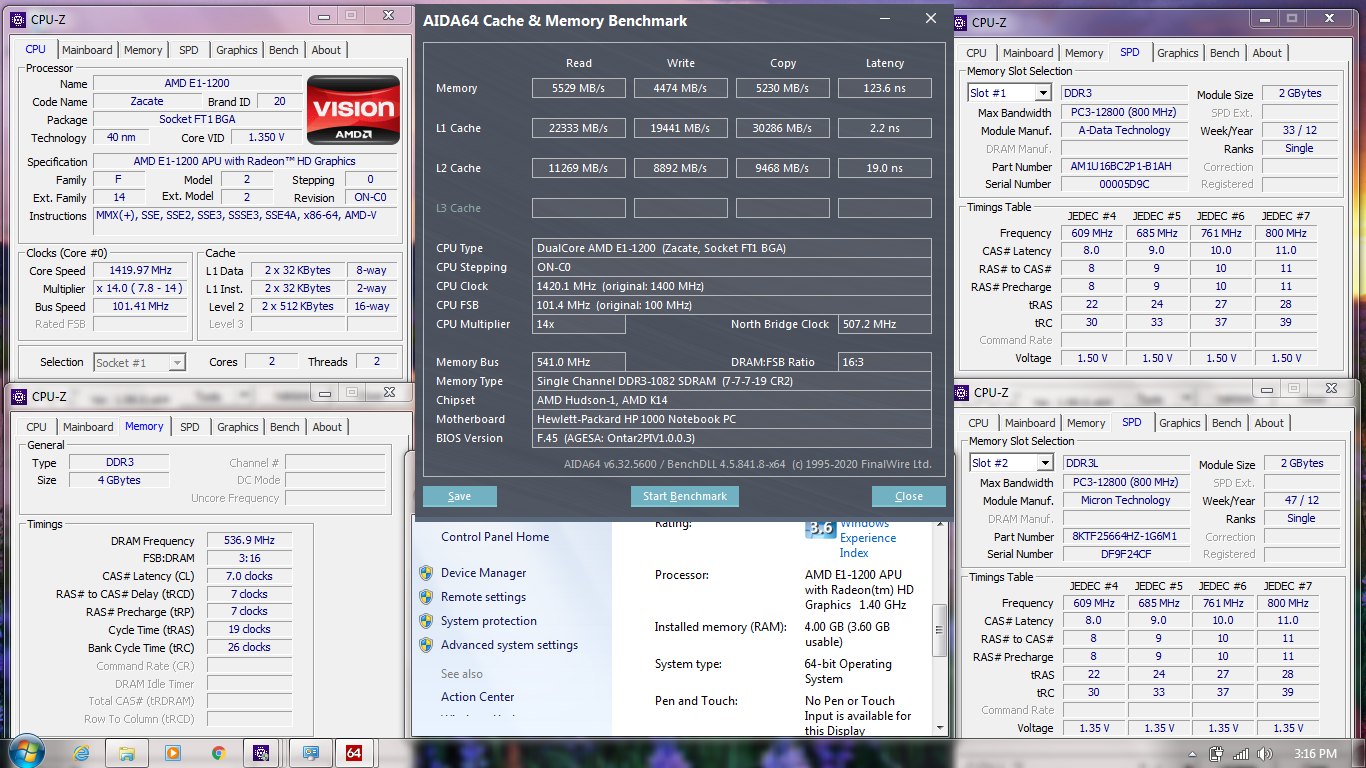
Task: Click title icon of CPU-Z Slot #1 window
Action: pos(960,22)
